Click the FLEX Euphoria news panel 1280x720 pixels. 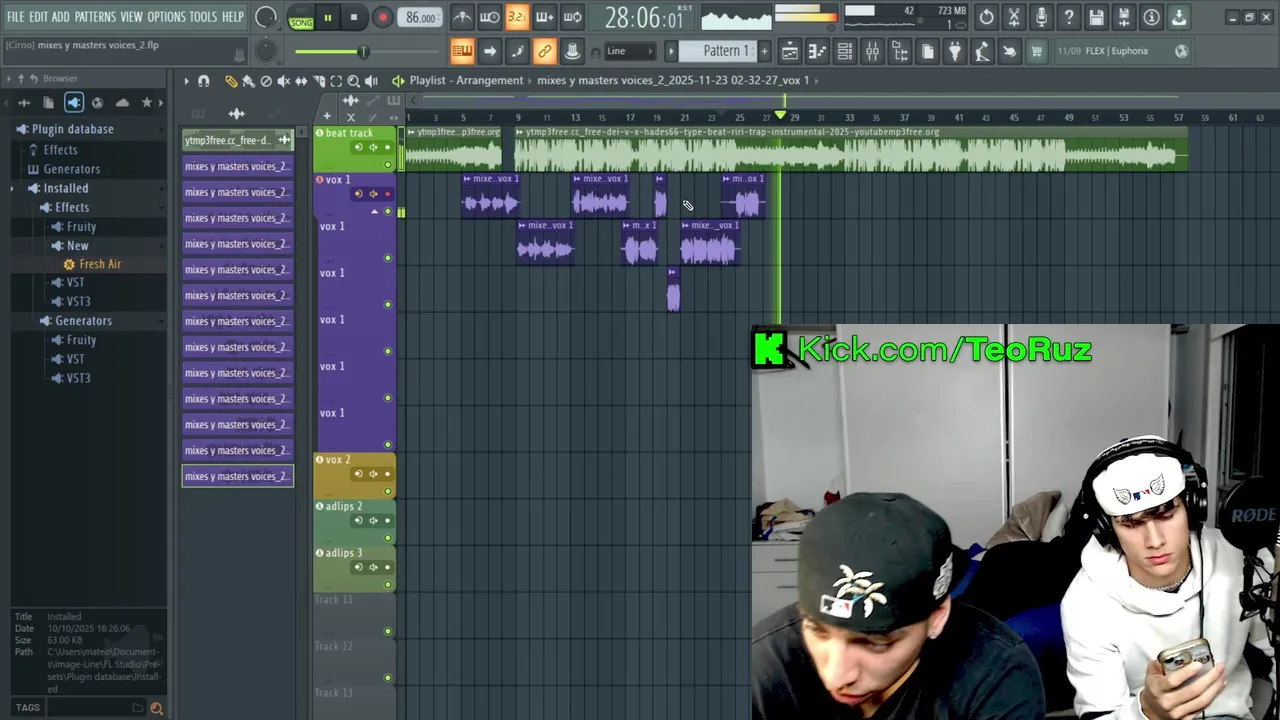(1122, 51)
